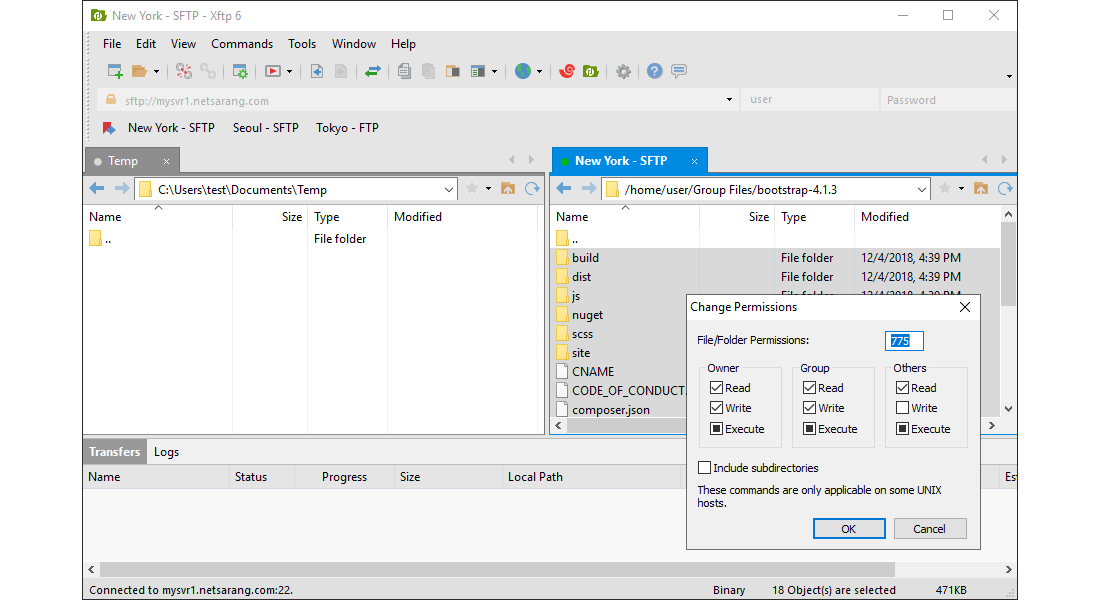The image size is (1100, 600).
Task: Switch to the Logs tab
Action: tap(166, 451)
